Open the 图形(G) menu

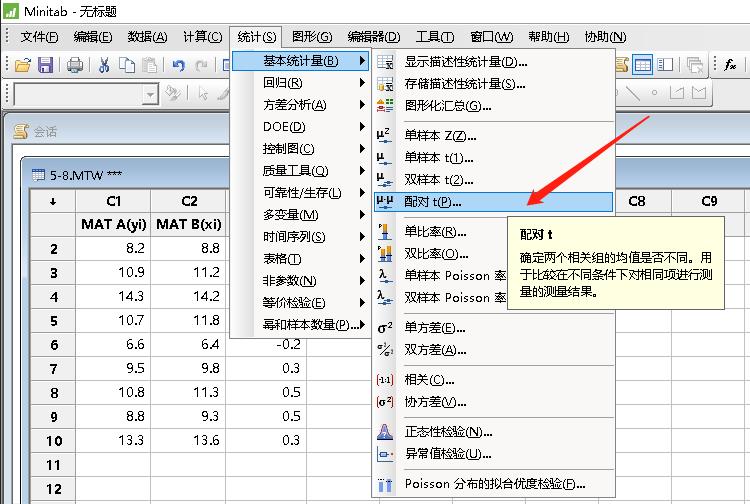tap(312, 37)
